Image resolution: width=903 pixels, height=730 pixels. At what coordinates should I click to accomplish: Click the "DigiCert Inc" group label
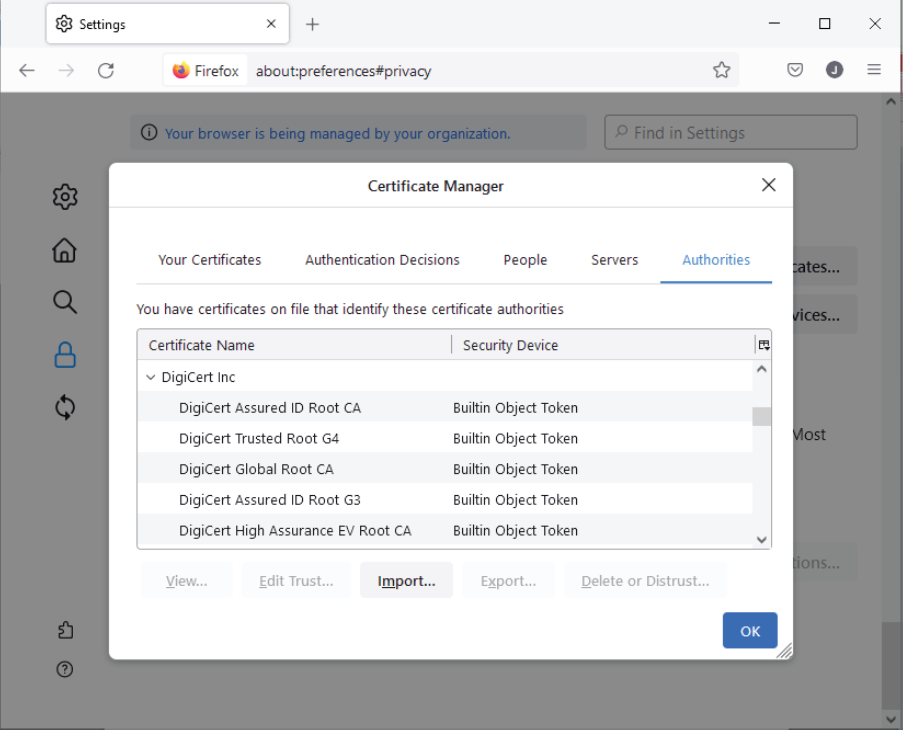tap(198, 377)
